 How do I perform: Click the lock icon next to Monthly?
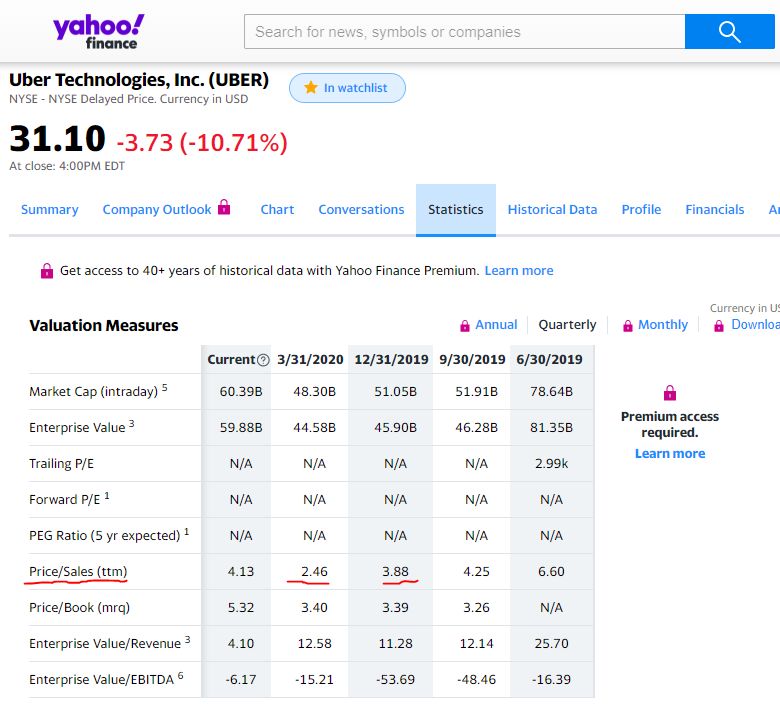[628, 326]
